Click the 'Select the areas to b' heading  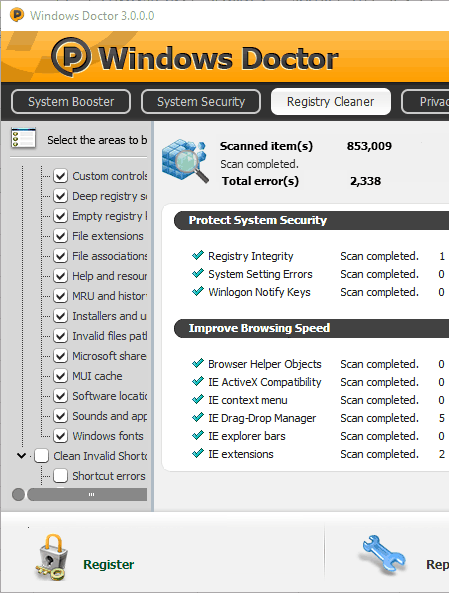click(x=97, y=140)
